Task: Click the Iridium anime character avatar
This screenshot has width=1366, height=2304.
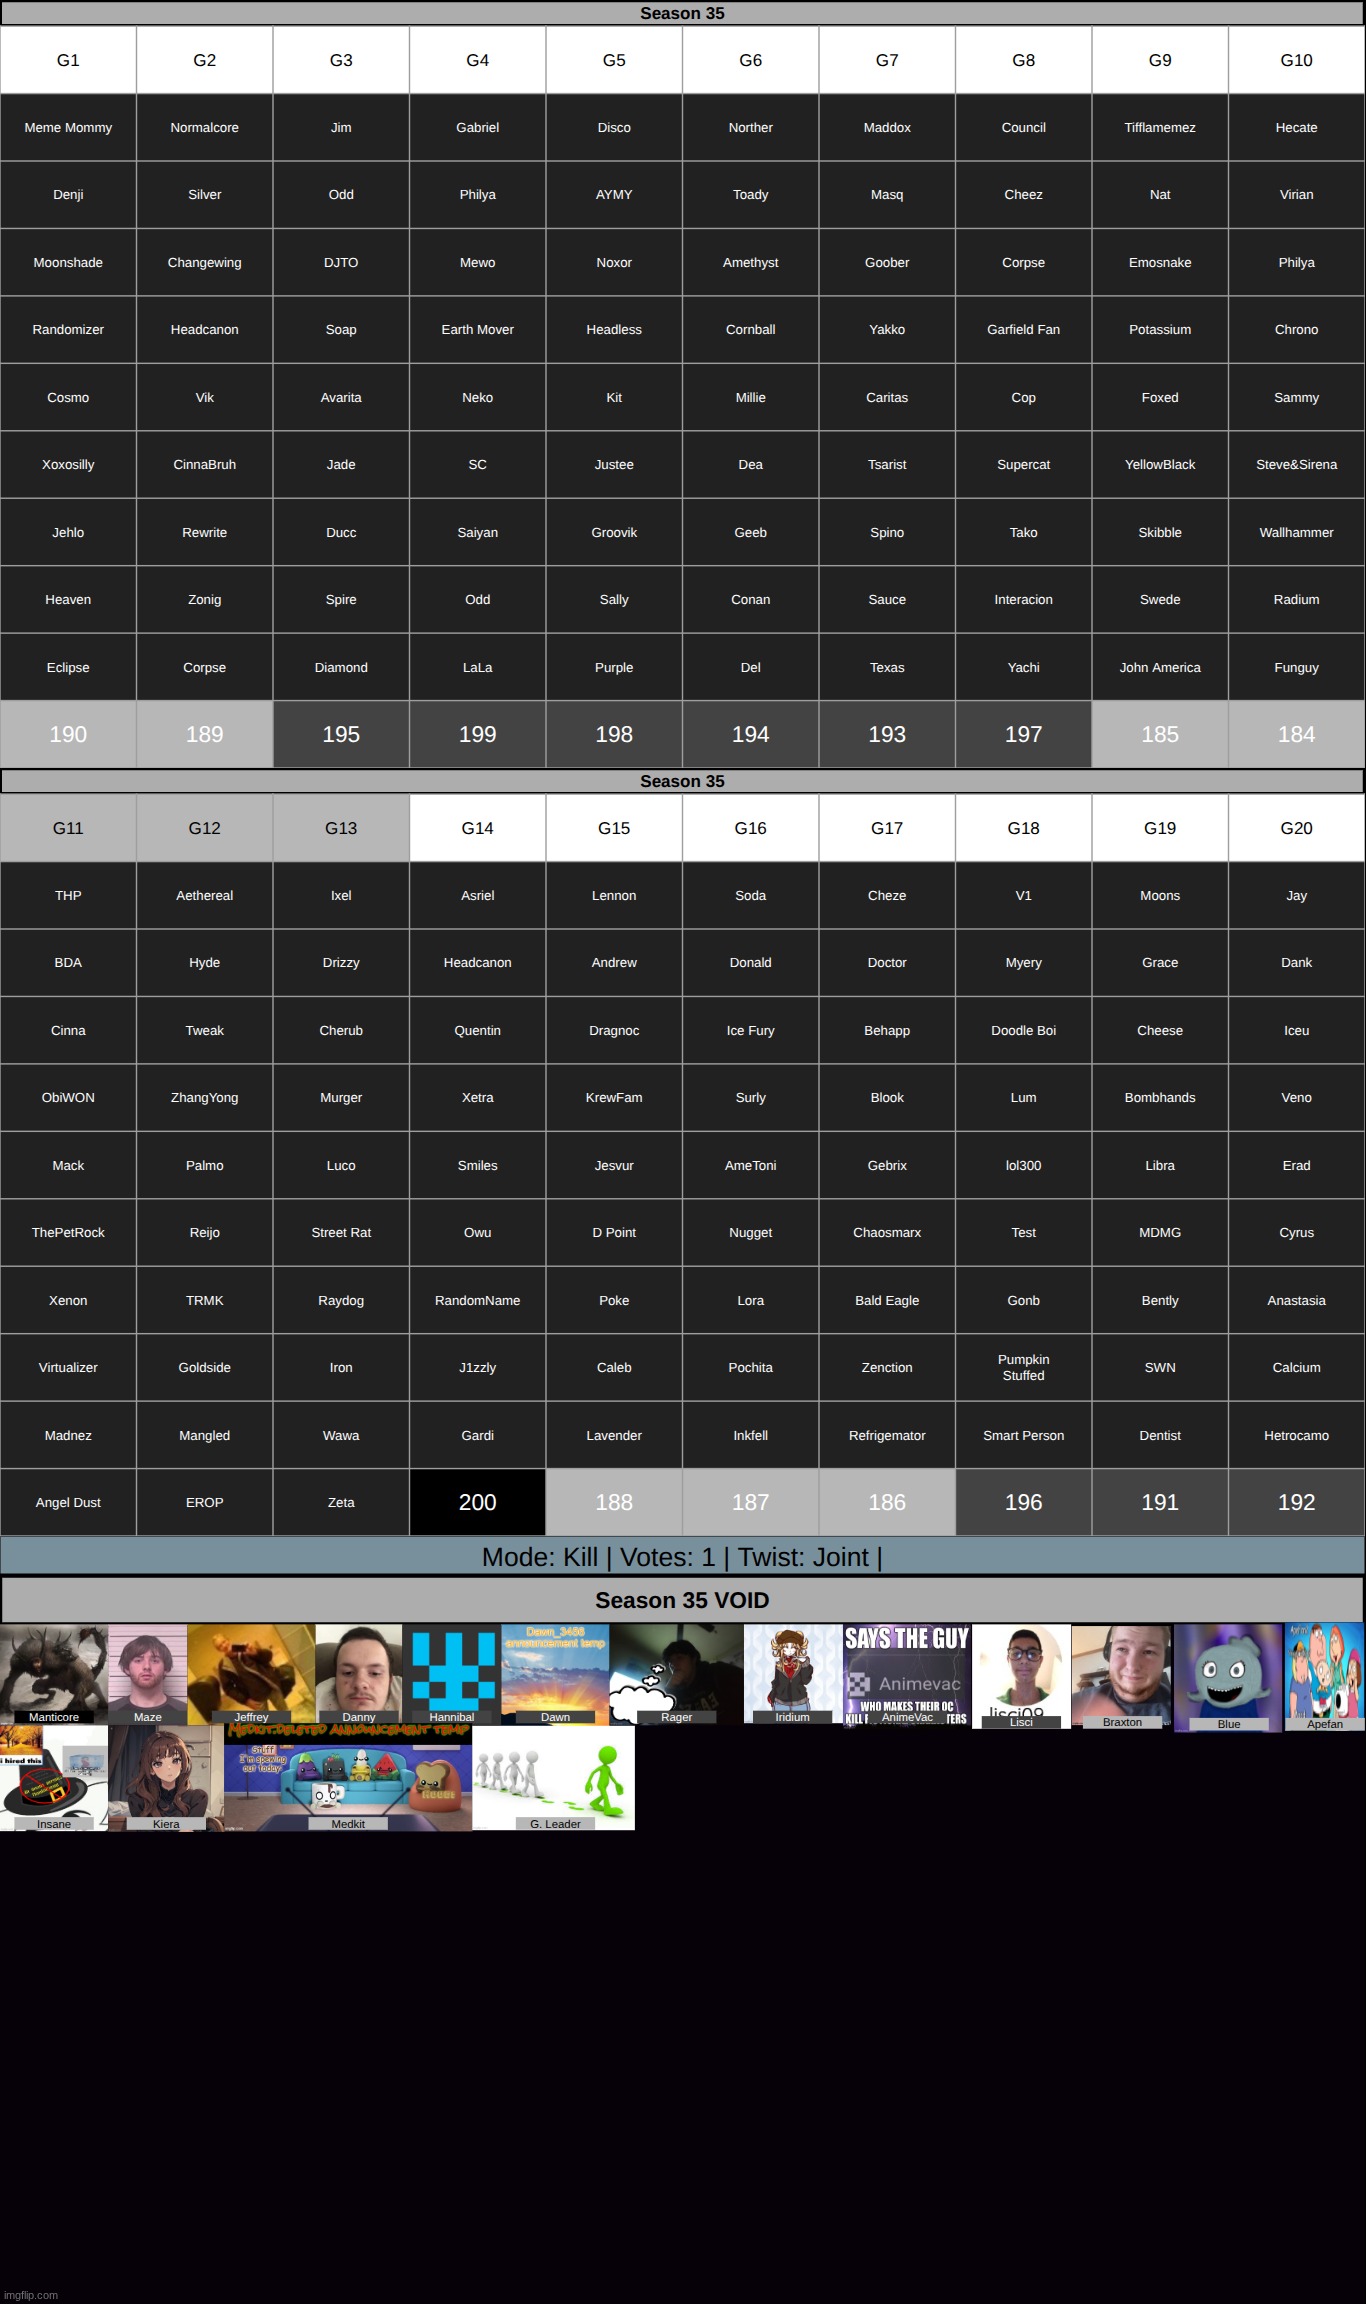Action: (x=792, y=1672)
